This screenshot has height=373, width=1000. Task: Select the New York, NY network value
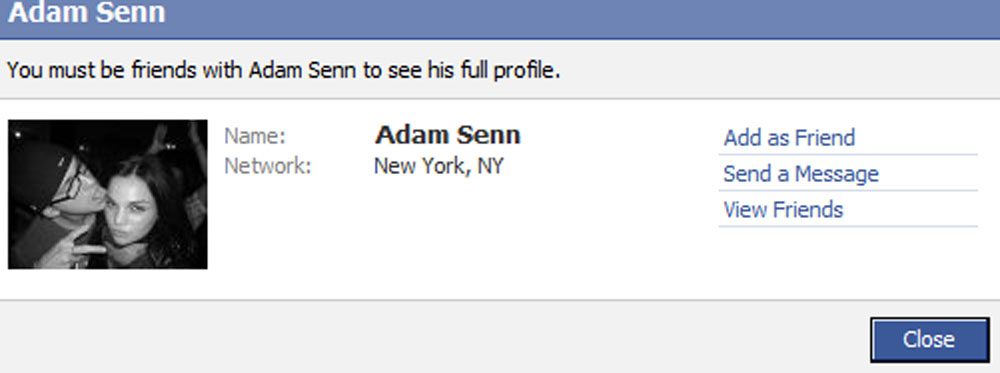[x=438, y=166]
